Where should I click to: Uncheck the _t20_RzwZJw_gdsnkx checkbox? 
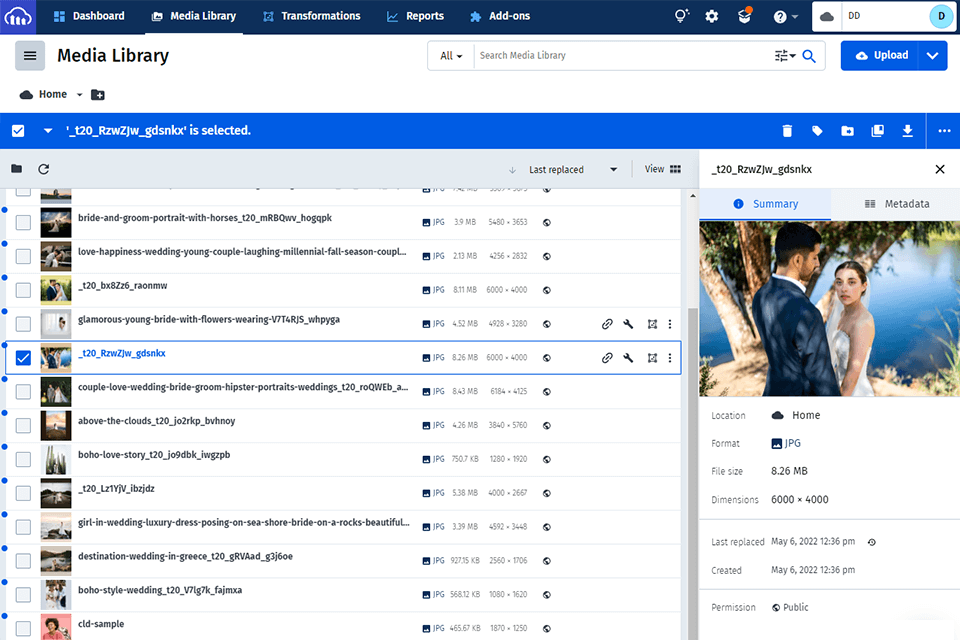tap(23, 358)
